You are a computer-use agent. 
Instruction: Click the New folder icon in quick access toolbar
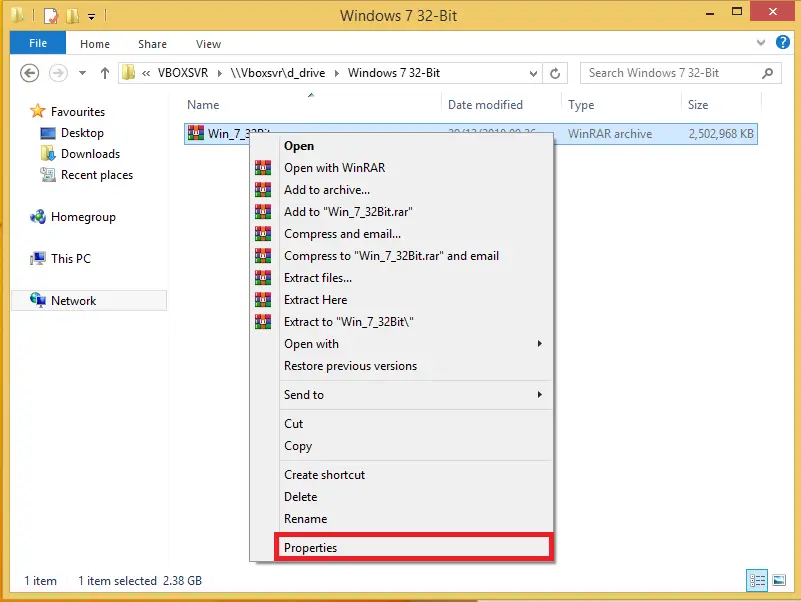72,16
